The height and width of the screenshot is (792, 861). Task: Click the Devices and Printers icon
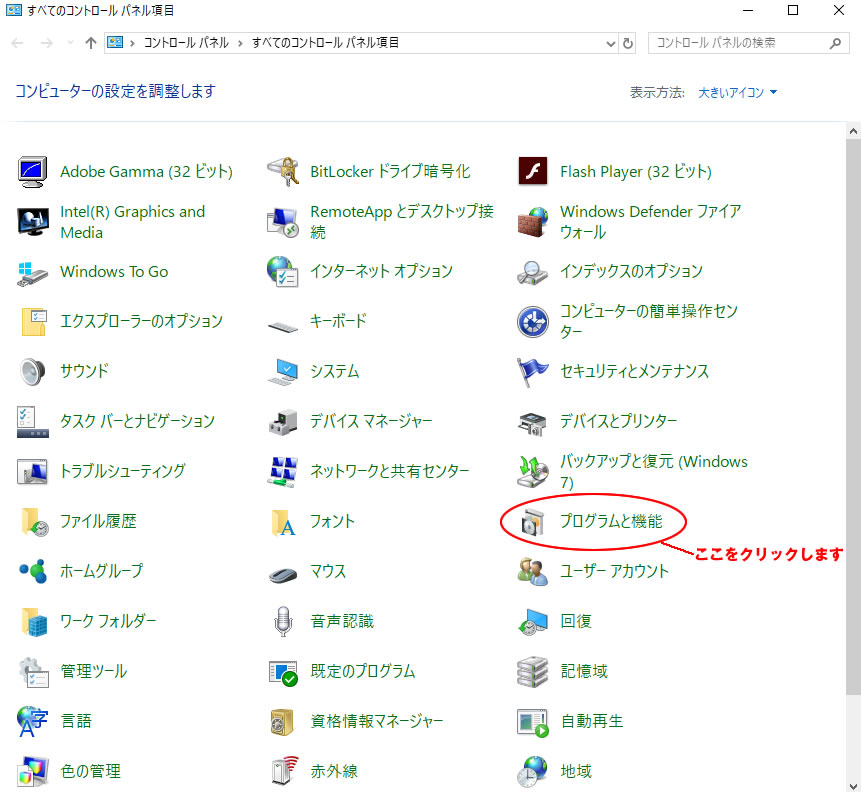point(533,423)
